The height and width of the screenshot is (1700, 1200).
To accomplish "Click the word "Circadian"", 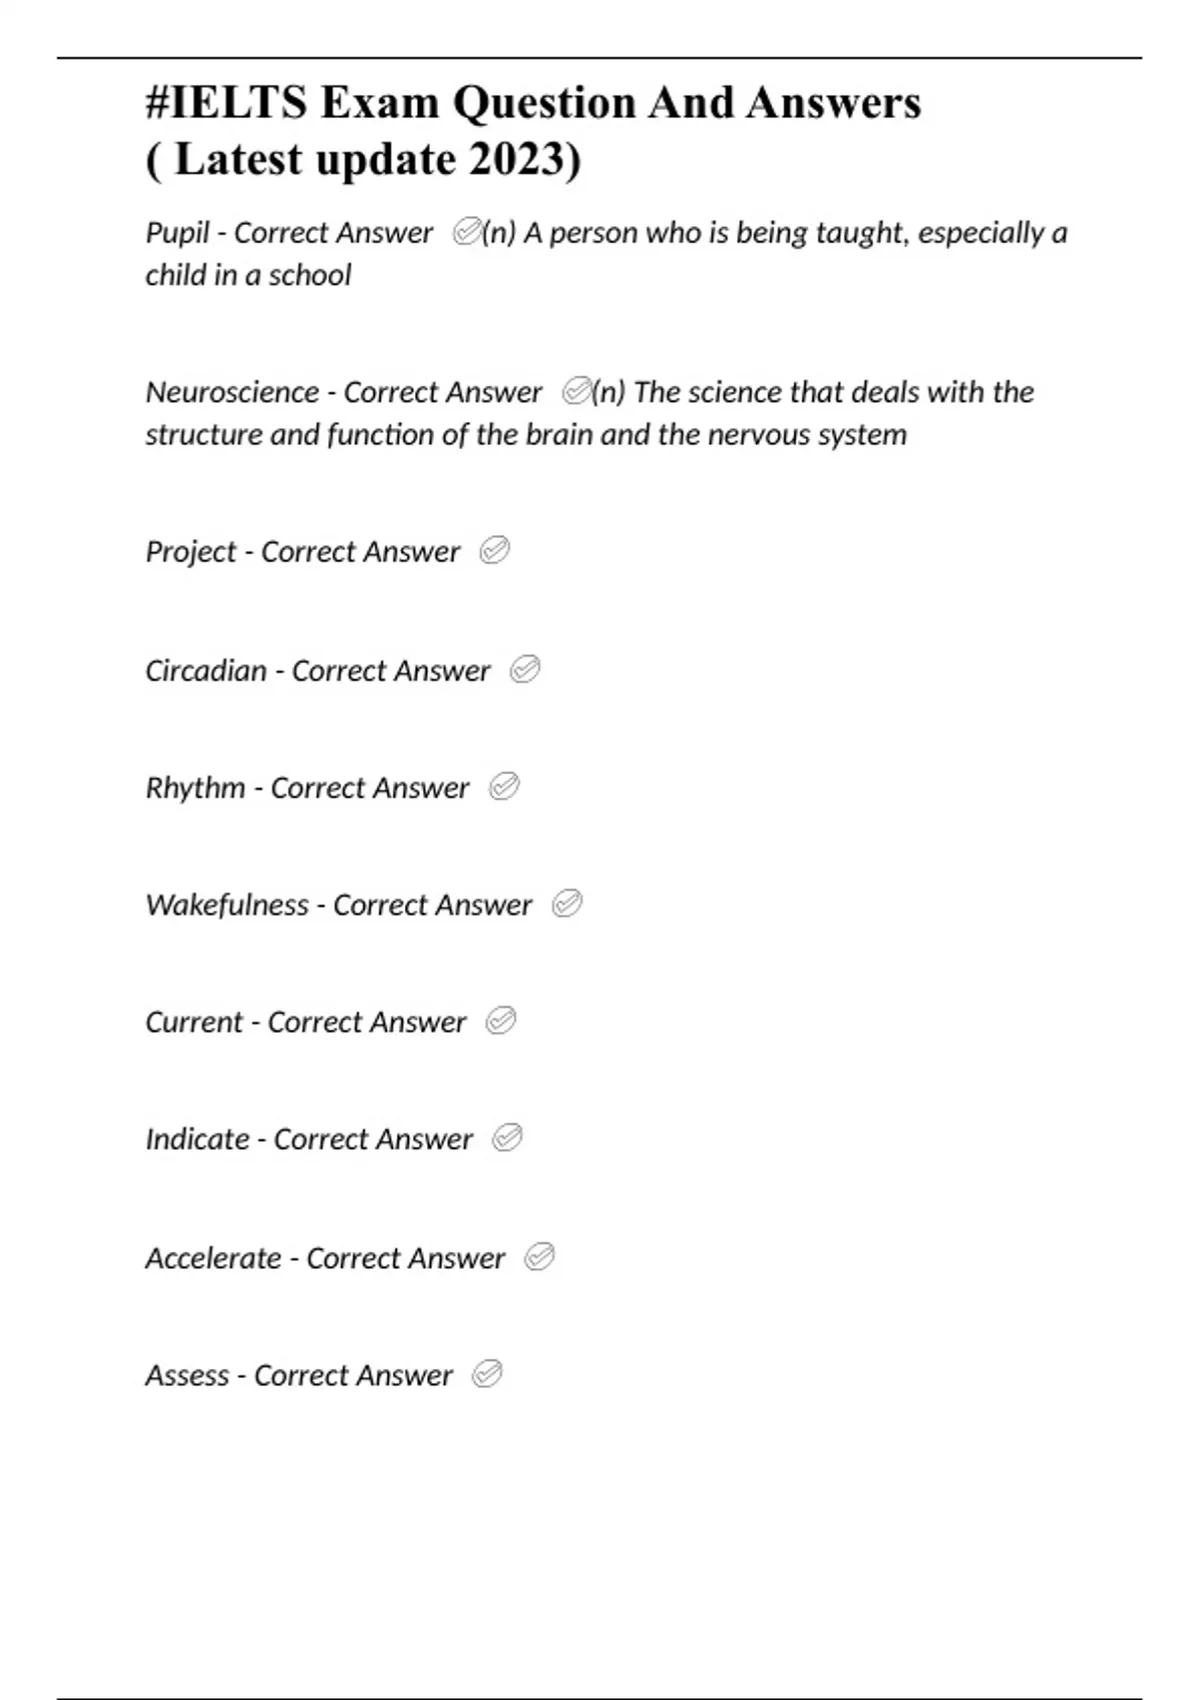I will point(206,670).
